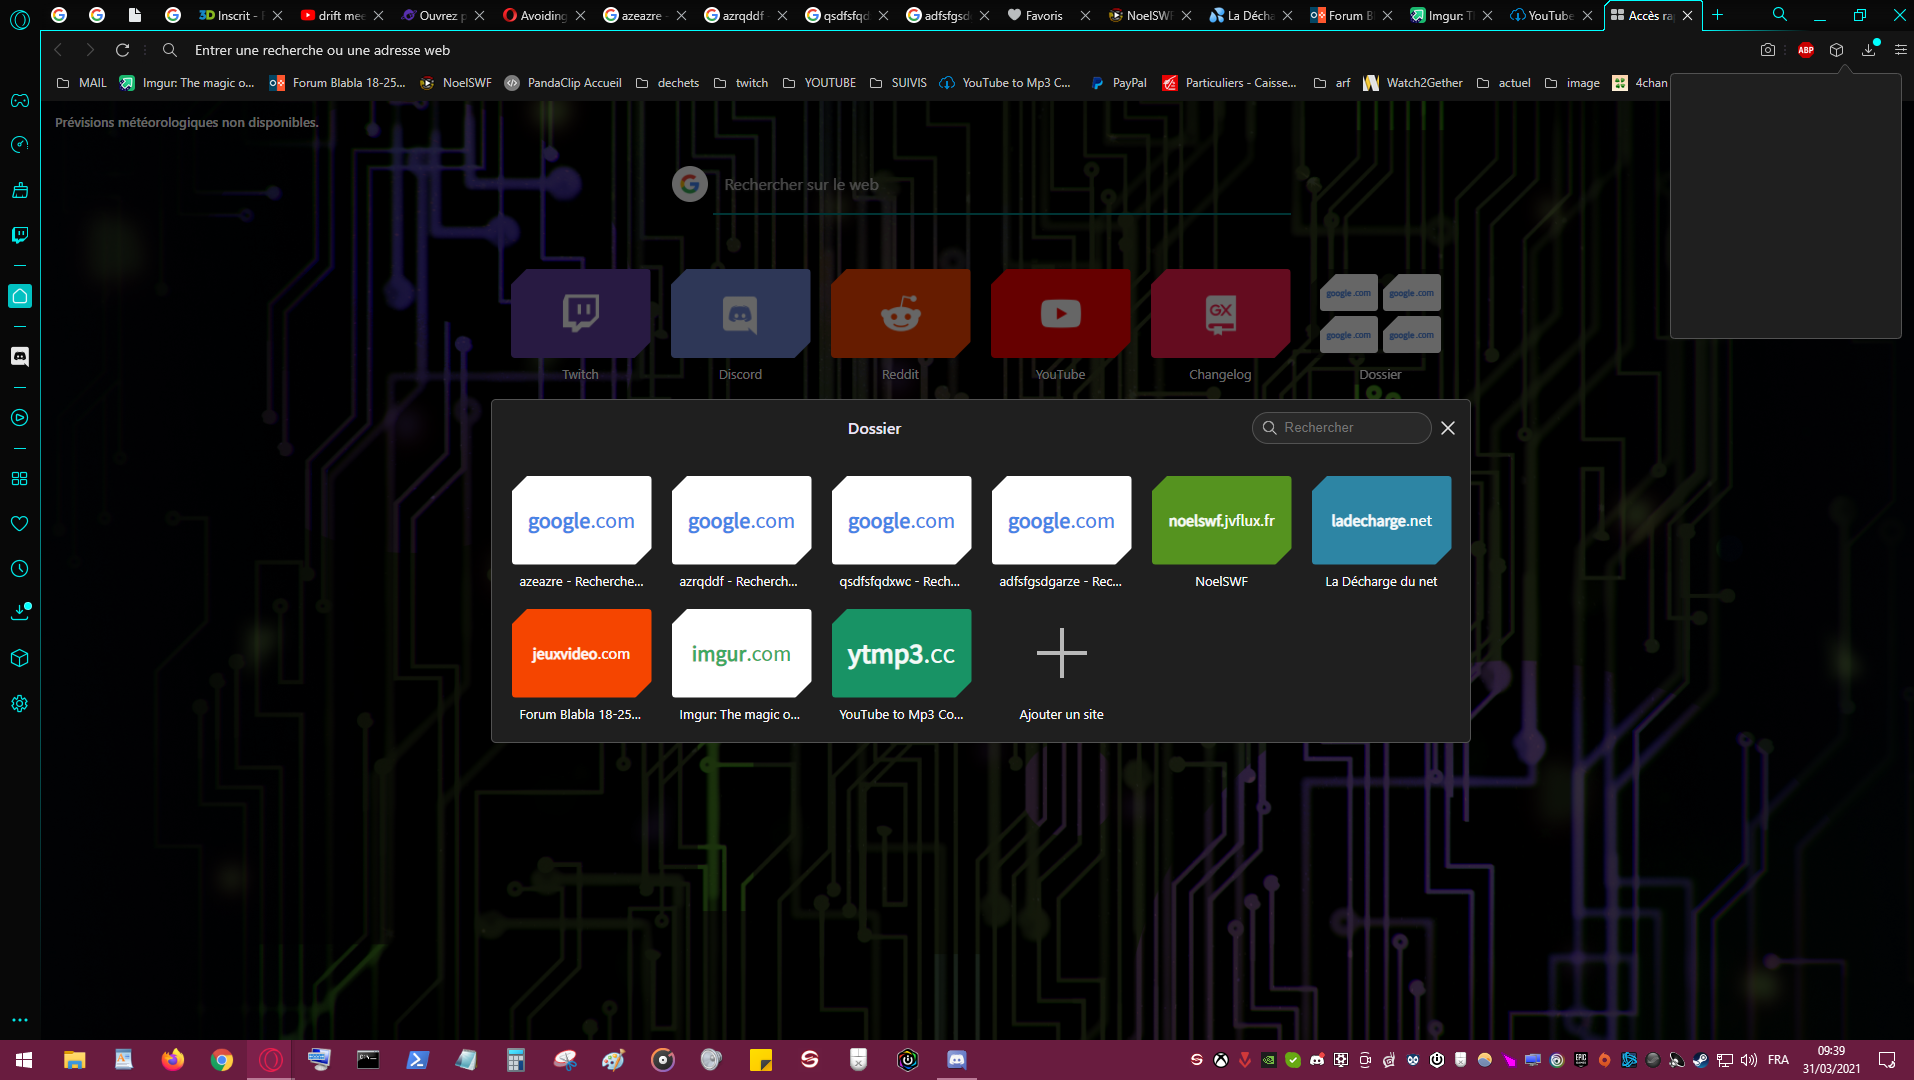
Task: Open the downloads icon in toolbar
Action: [x=1868, y=50]
